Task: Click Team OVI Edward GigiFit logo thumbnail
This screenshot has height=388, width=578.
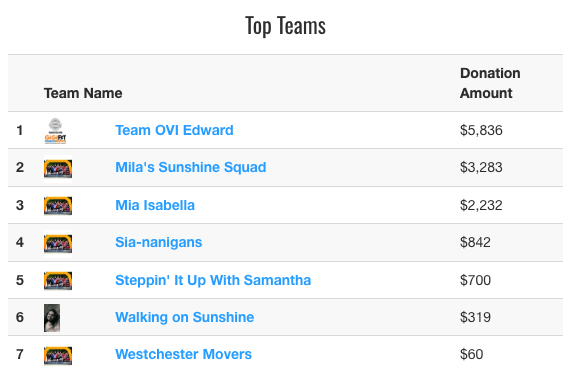Action: [x=55, y=131]
